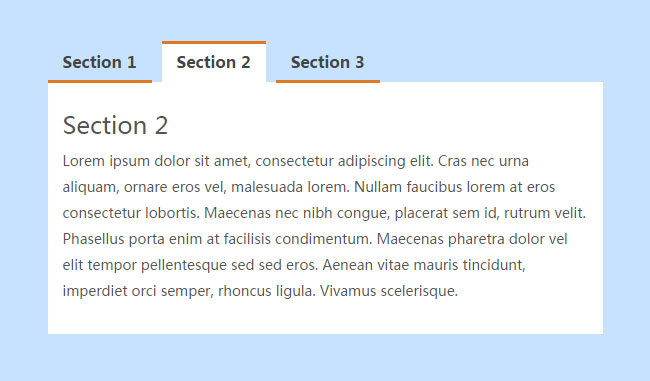The height and width of the screenshot is (381, 650).
Task: Click the blue background below the panel
Action: tap(325, 357)
